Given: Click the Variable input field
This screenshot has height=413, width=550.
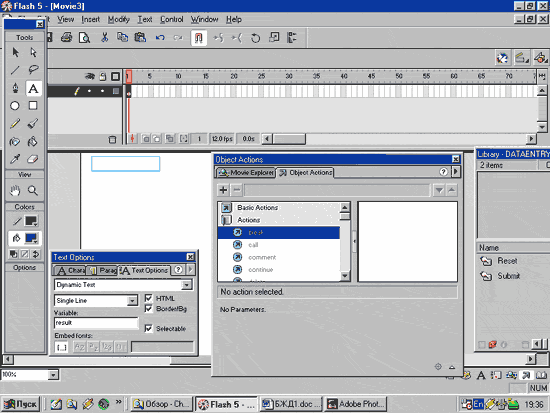Looking at the screenshot, I should pyautogui.click(x=96, y=323).
